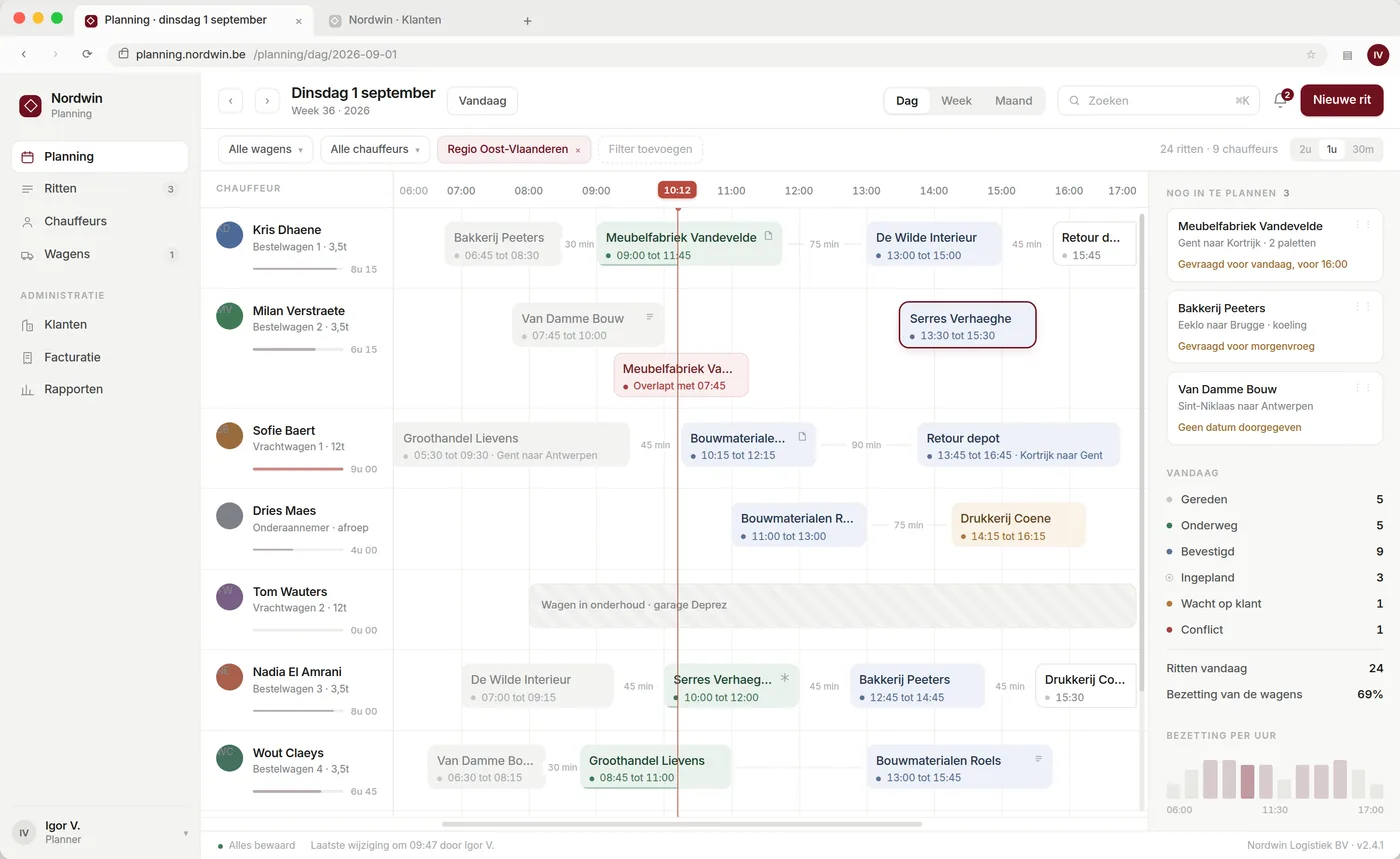1400x859 pixels.
Task: Click the Klanten building icon in sidebar
Action: click(x=27, y=325)
